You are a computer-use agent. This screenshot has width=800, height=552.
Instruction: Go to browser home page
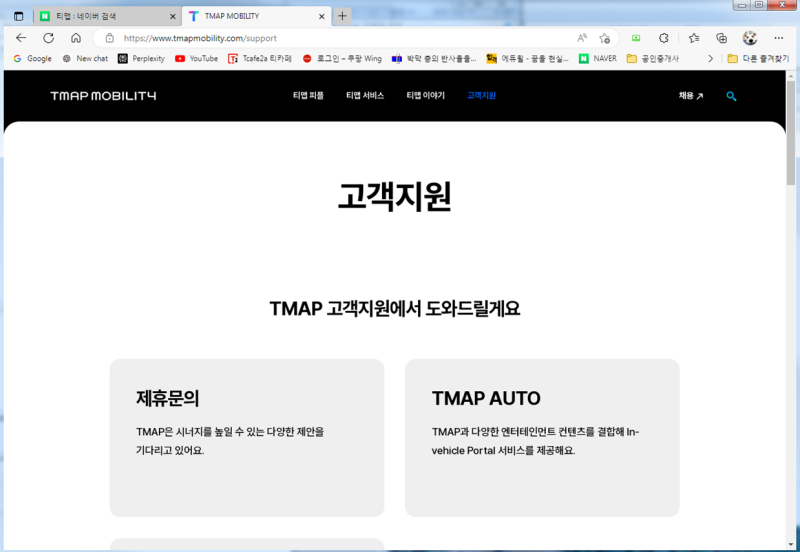click(x=76, y=38)
